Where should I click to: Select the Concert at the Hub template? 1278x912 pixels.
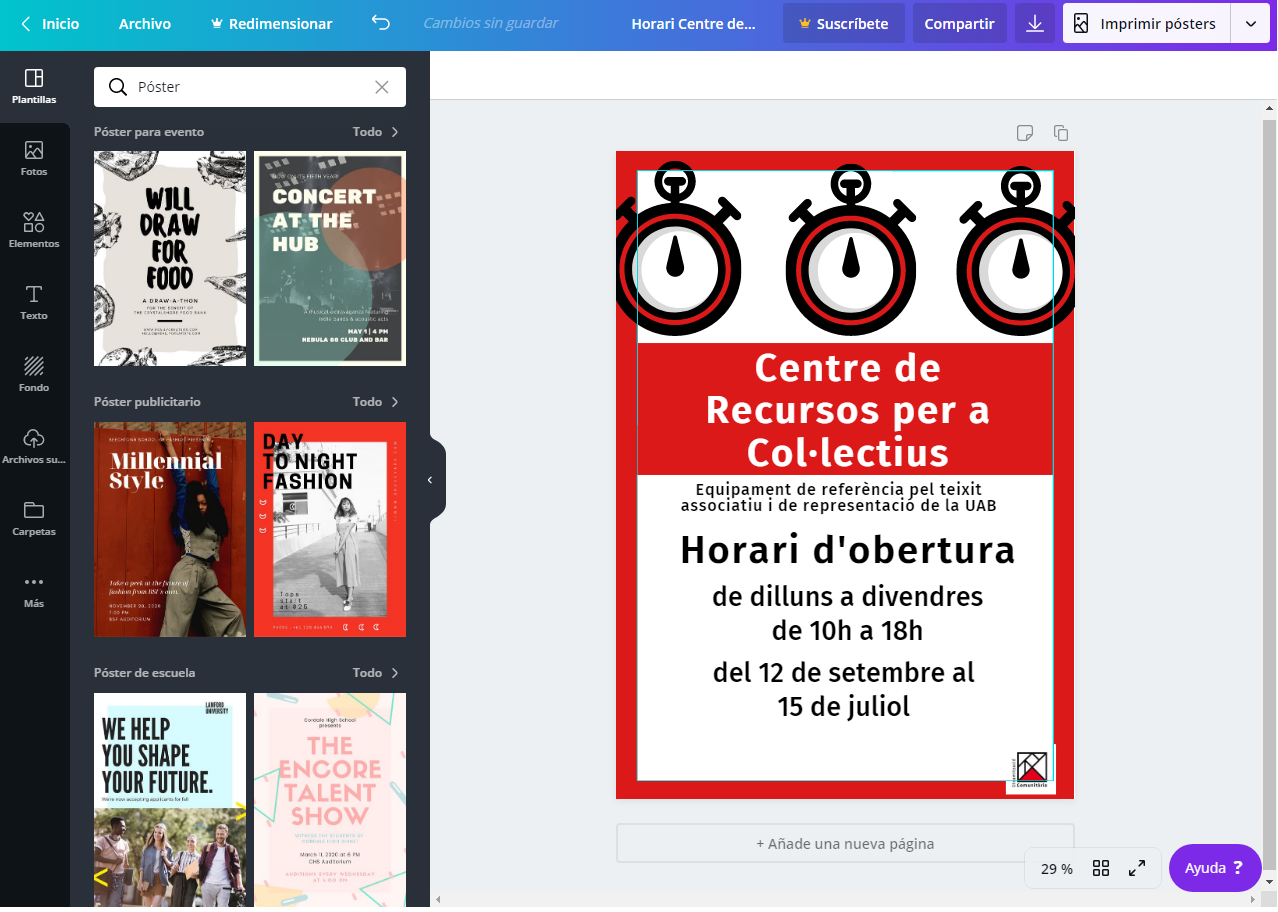coord(330,258)
